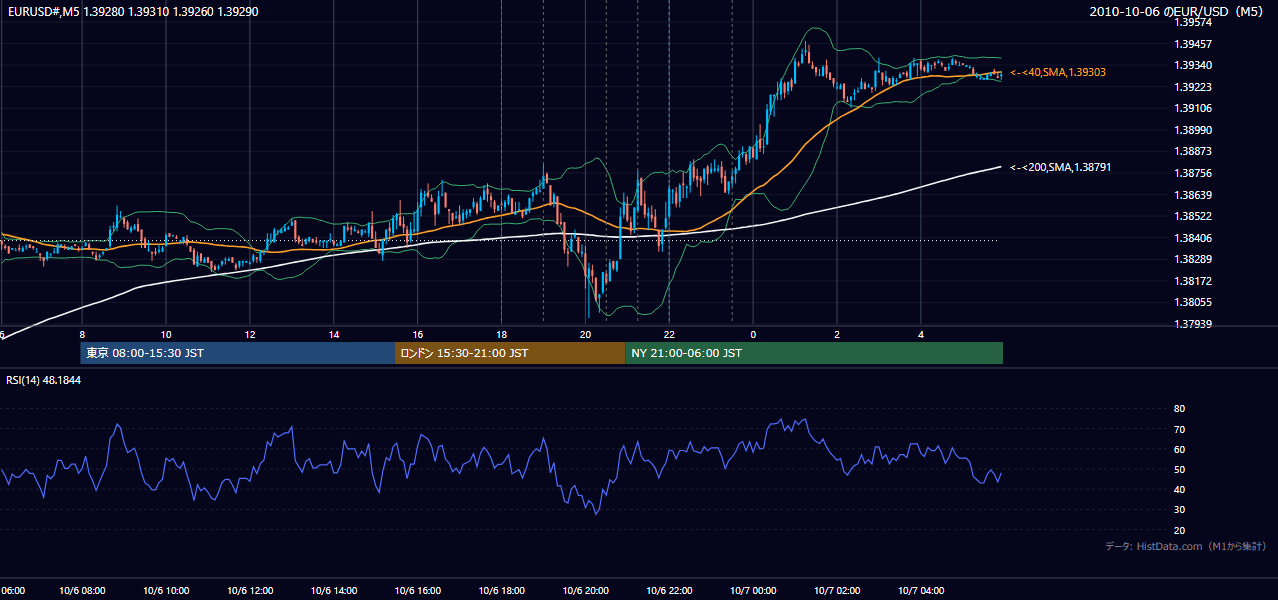This screenshot has height=600, width=1278.
Task: Click hour label 4 under the price chart
Action: 921,335
